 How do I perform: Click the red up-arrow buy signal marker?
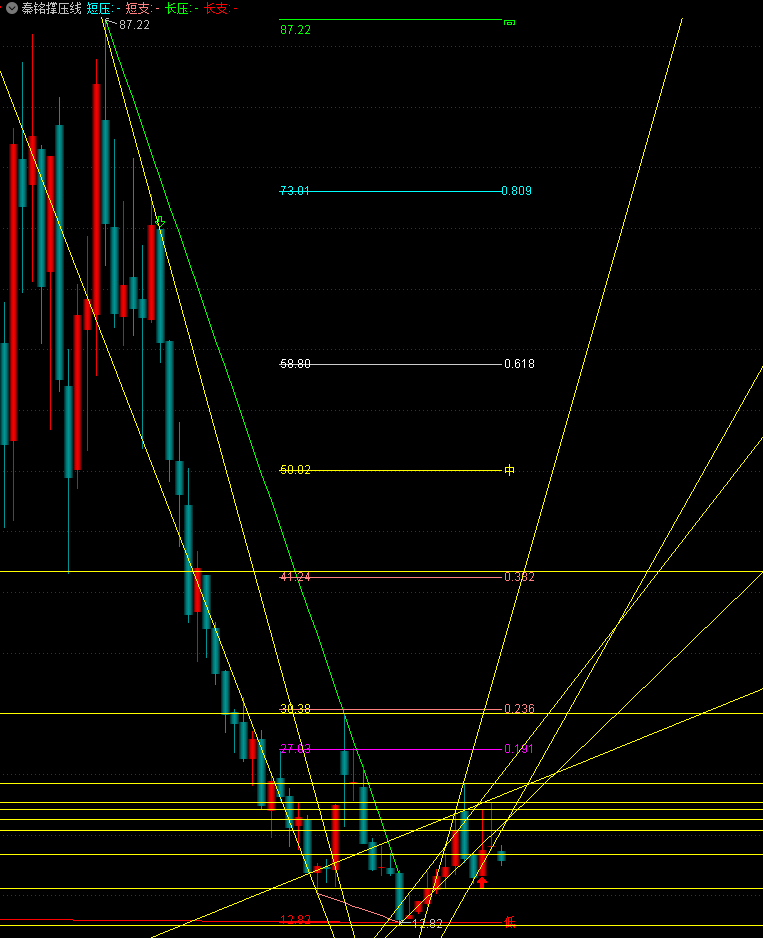[482, 882]
